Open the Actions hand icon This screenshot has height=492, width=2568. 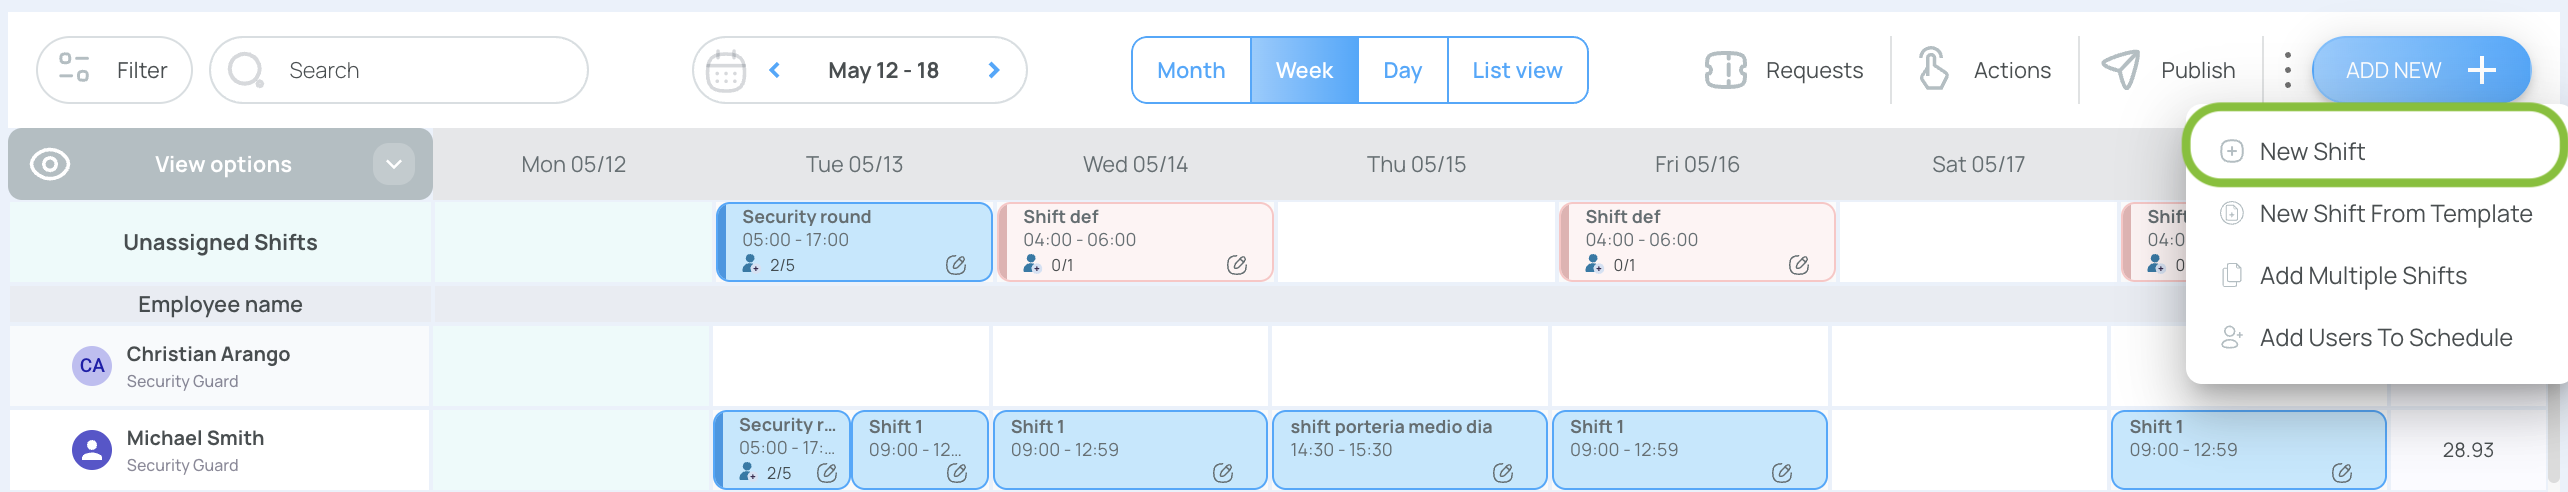tap(1934, 70)
